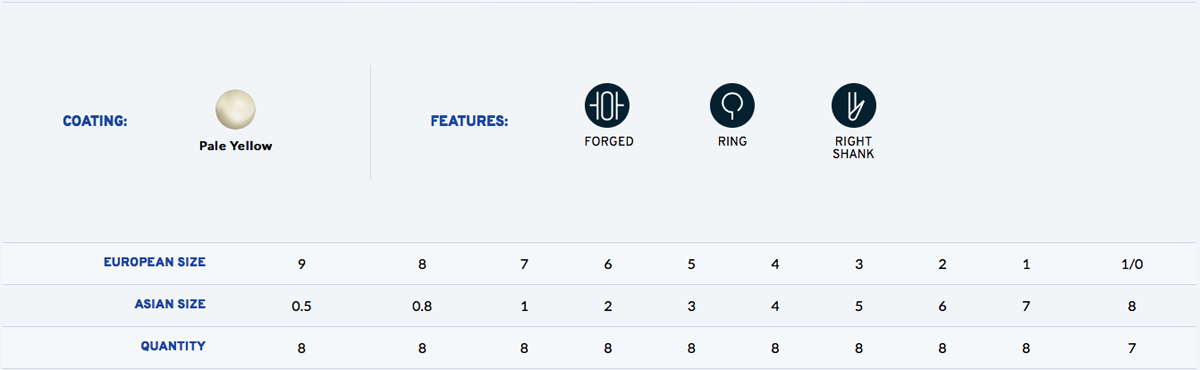
Task: Click the Forged feature icon
Action: pyautogui.click(x=608, y=105)
